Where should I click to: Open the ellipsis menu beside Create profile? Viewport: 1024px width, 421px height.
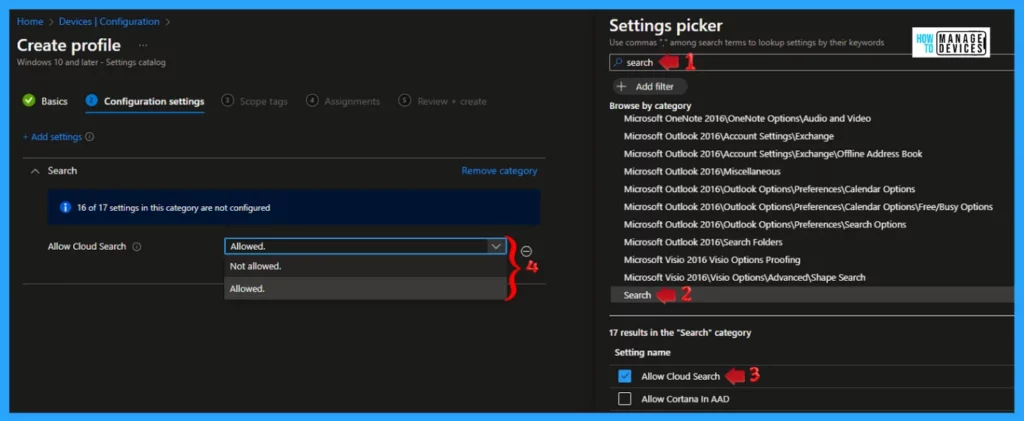point(143,46)
